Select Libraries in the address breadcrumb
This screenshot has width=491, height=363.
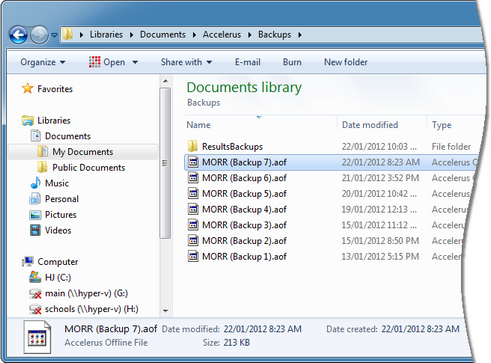click(106, 35)
